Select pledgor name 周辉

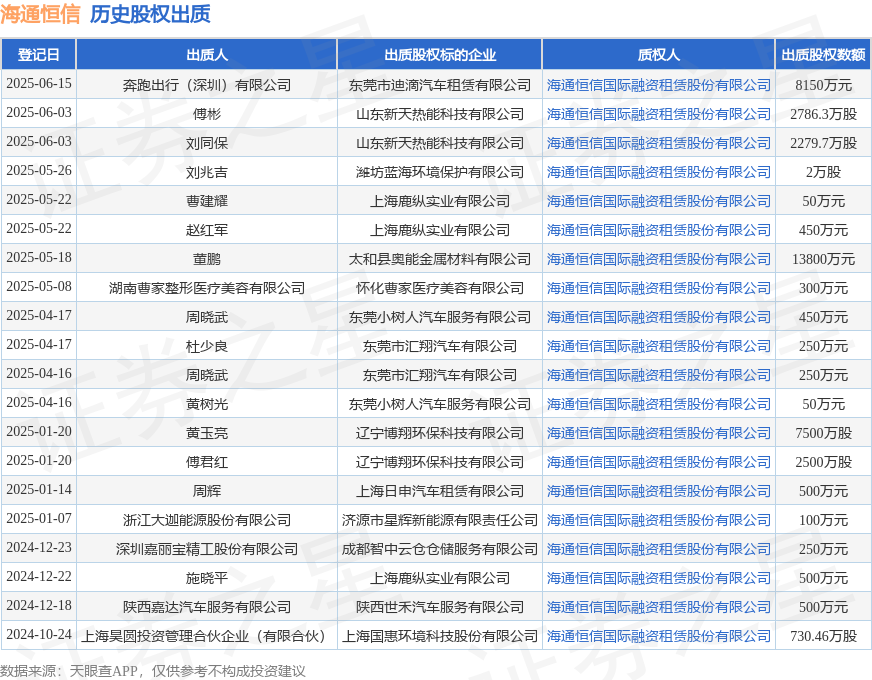[x=206, y=491]
